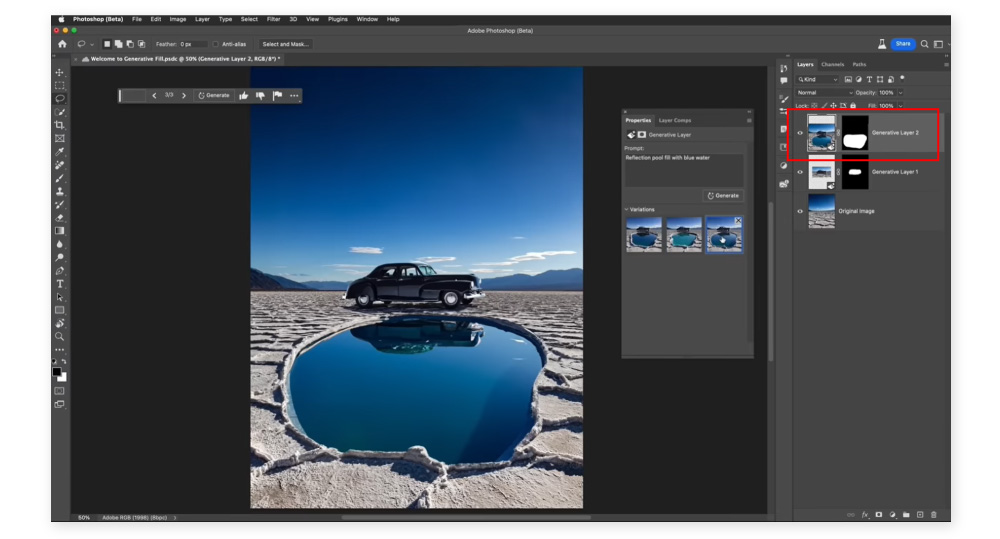The image size is (1000, 539).
Task: Filter layers by adjustment layers icon
Action: (858, 80)
